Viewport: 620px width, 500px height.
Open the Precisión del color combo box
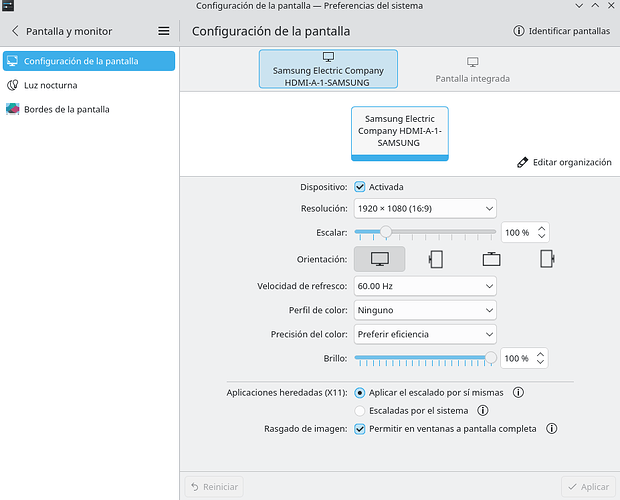coord(425,334)
